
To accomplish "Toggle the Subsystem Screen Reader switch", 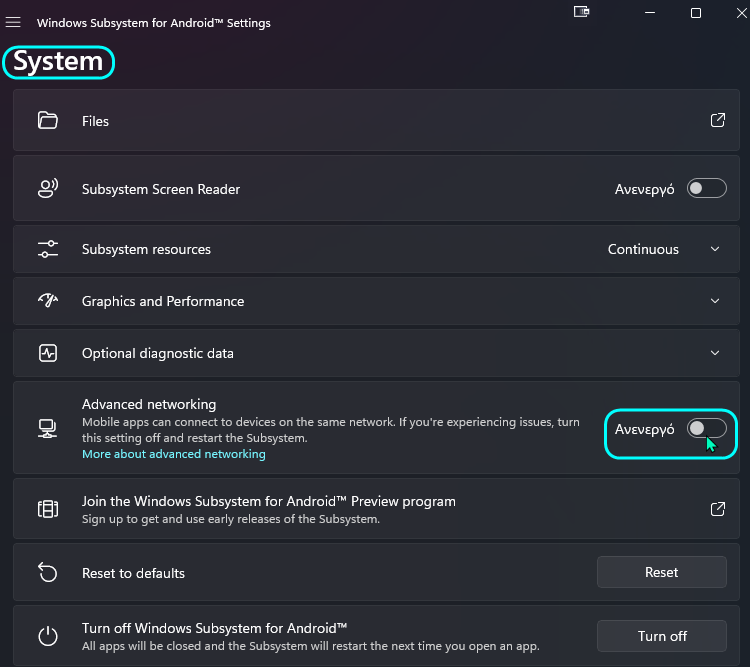I will click(x=706, y=188).
